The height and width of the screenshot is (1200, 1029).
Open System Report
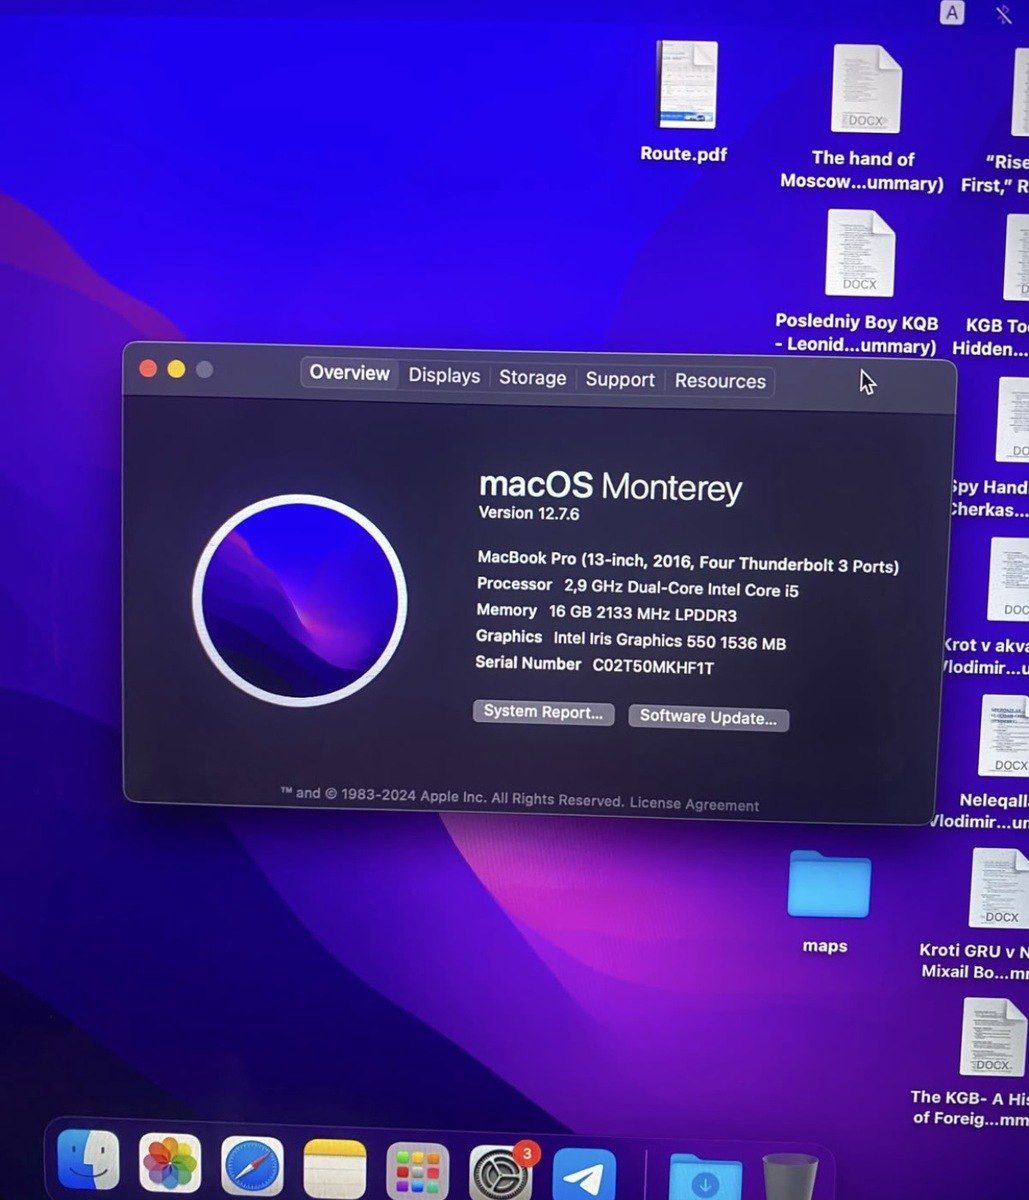(543, 712)
